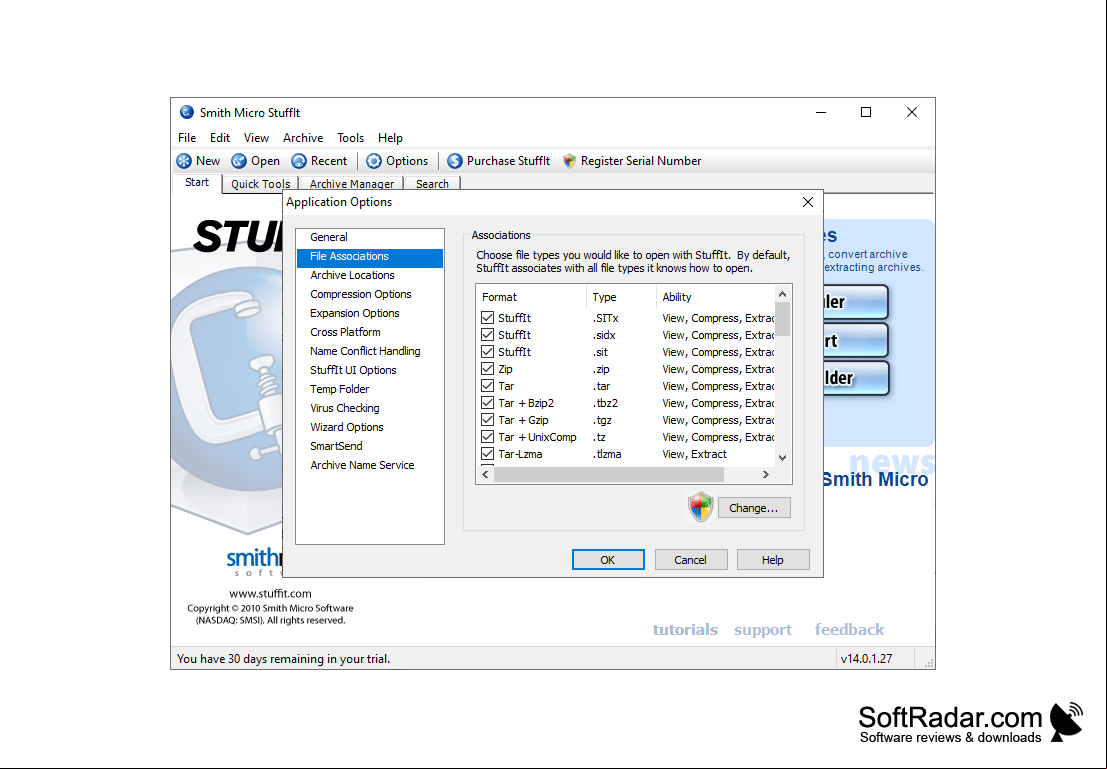Click the vertical scrollbar thumb
The image size is (1107, 769).
[782, 319]
